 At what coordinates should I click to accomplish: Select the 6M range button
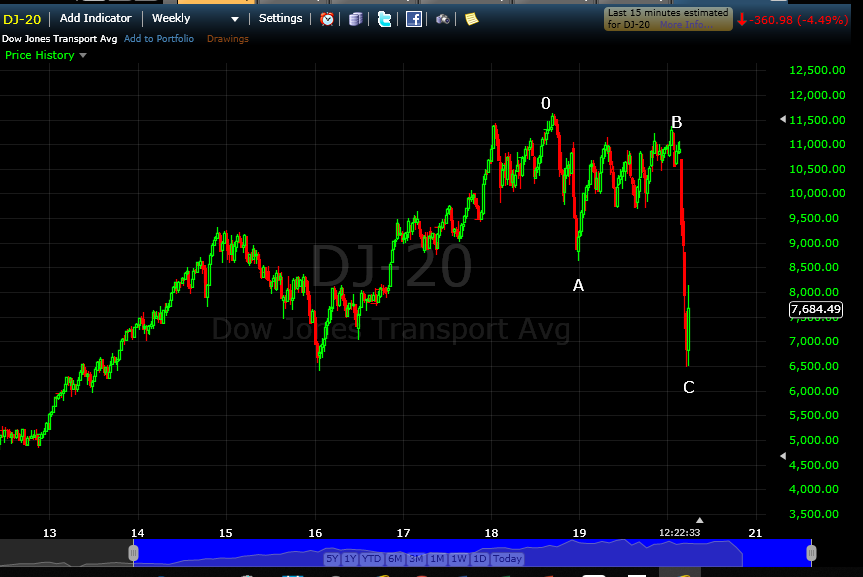pyautogui.click(x=395, y=558)
